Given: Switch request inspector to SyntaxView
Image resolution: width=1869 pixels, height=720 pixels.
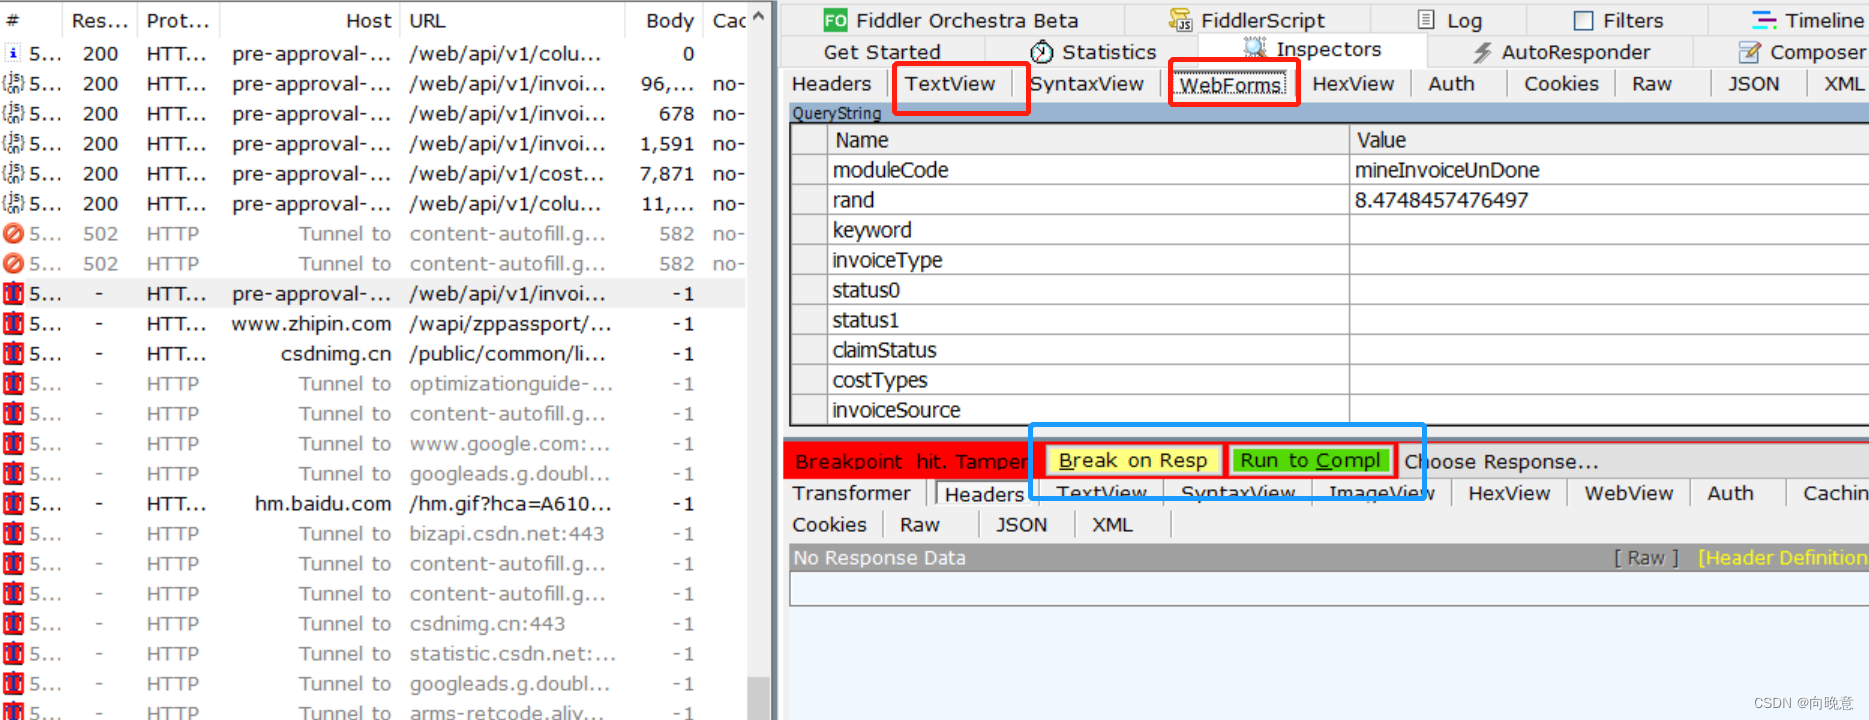Looking at the screenshot, I should click(x=1086, y=84).
